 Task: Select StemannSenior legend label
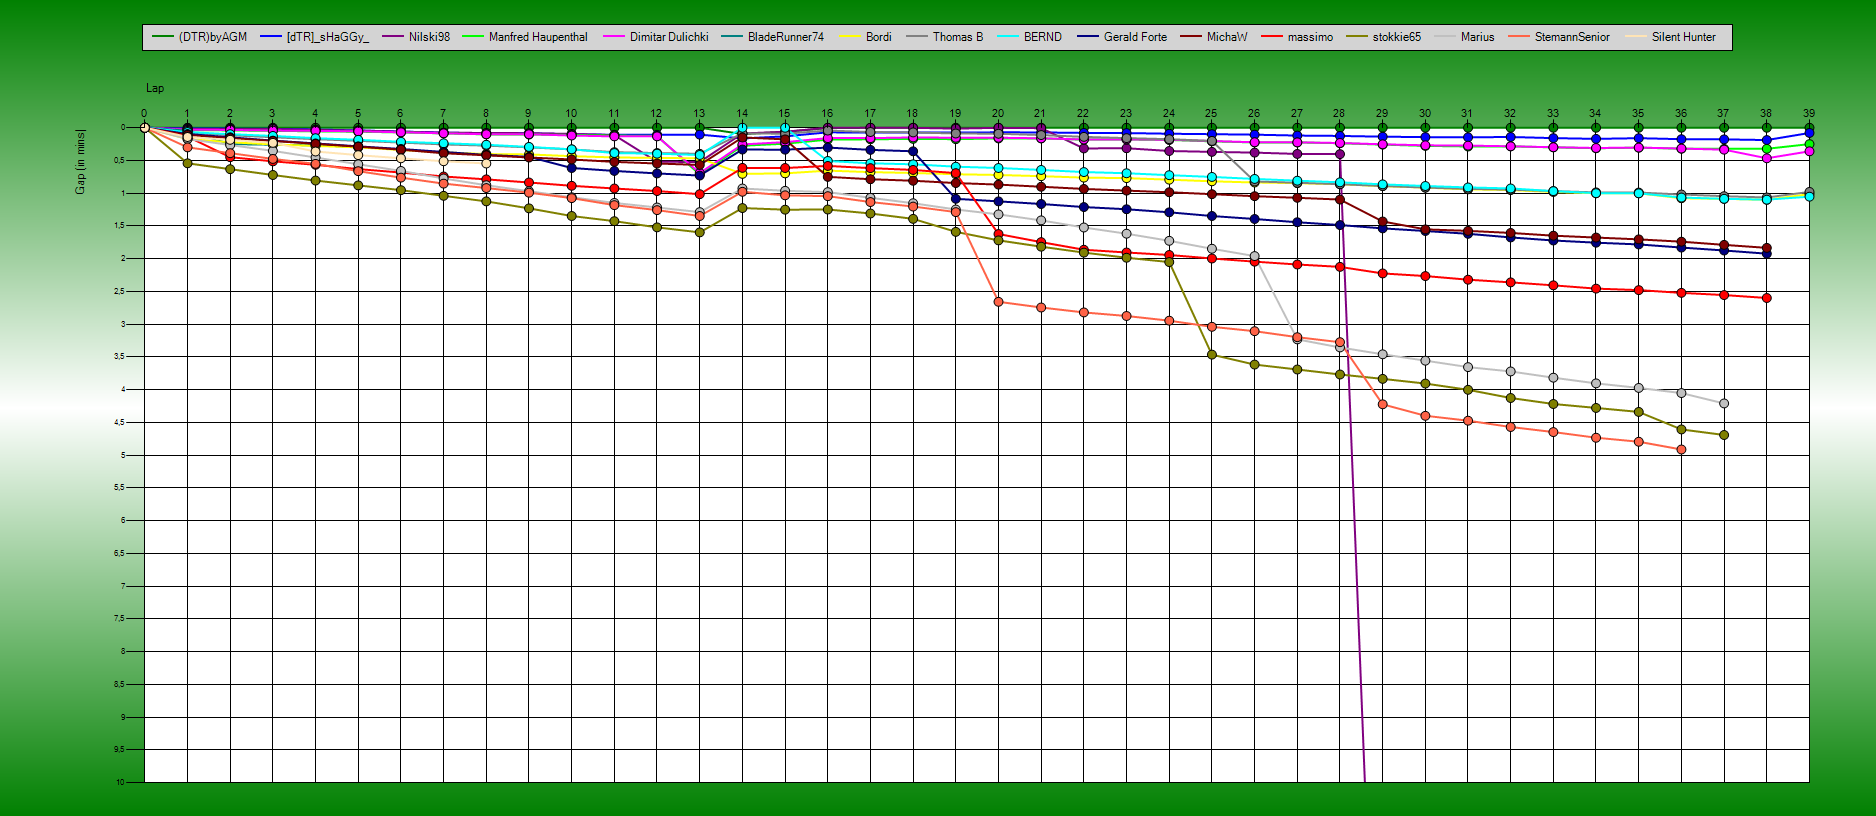pyautogui.click(x=1572, y=37)
